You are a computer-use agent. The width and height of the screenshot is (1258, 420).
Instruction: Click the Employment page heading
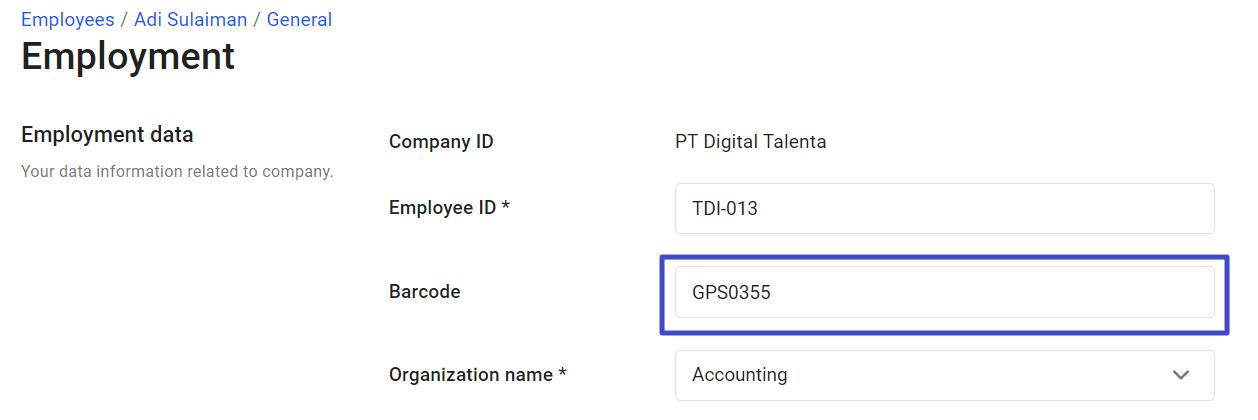[128, 56]
